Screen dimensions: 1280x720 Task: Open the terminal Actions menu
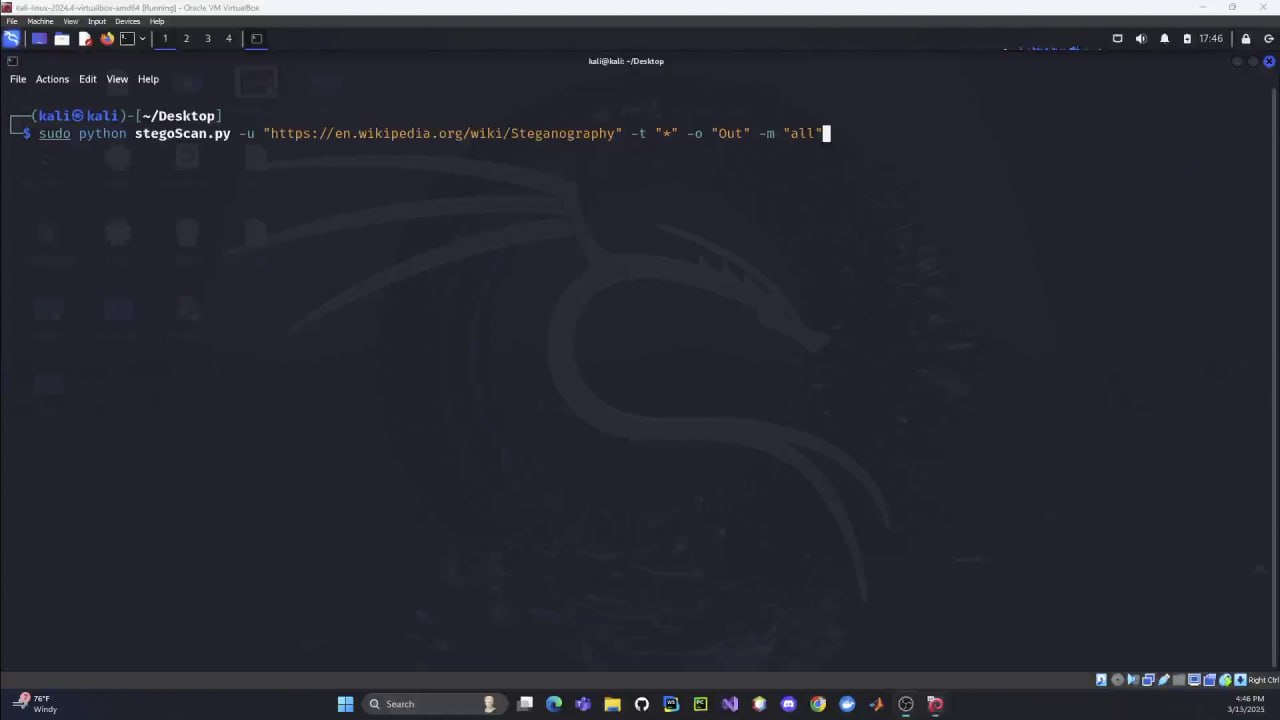52,79
